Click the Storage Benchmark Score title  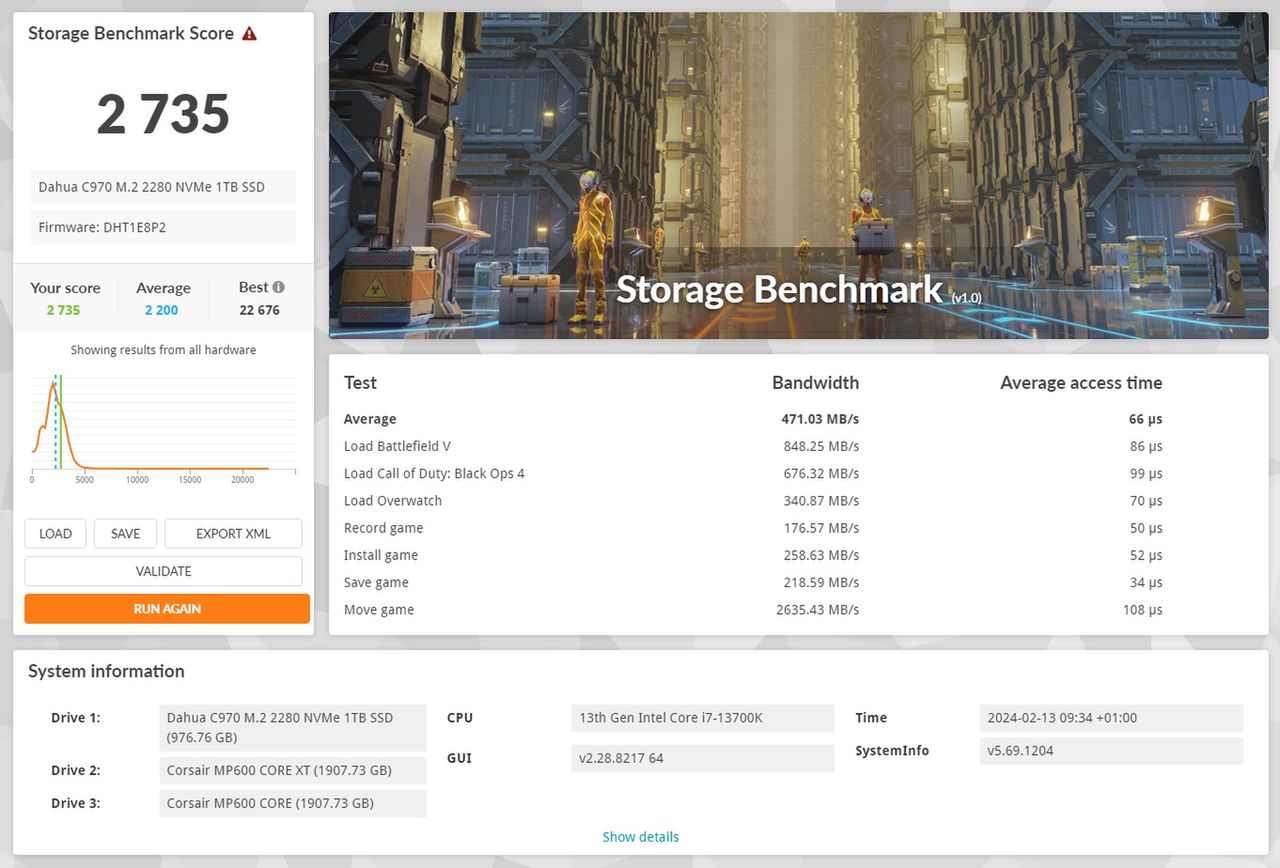click(131, 33)
